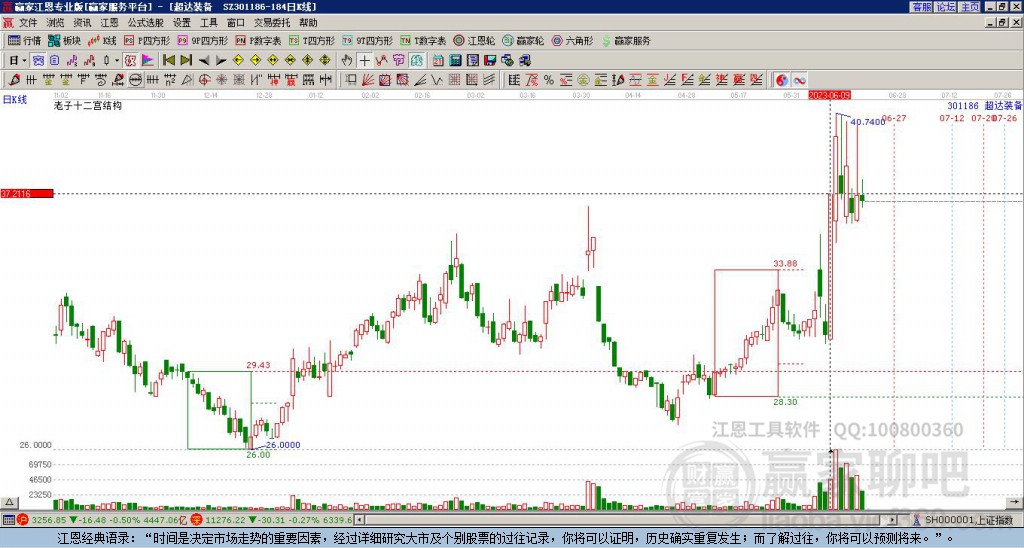The image size is (1024, 548).
Task: Open the 赢家轮 wheel tool
Action: (x=523, y=40)
